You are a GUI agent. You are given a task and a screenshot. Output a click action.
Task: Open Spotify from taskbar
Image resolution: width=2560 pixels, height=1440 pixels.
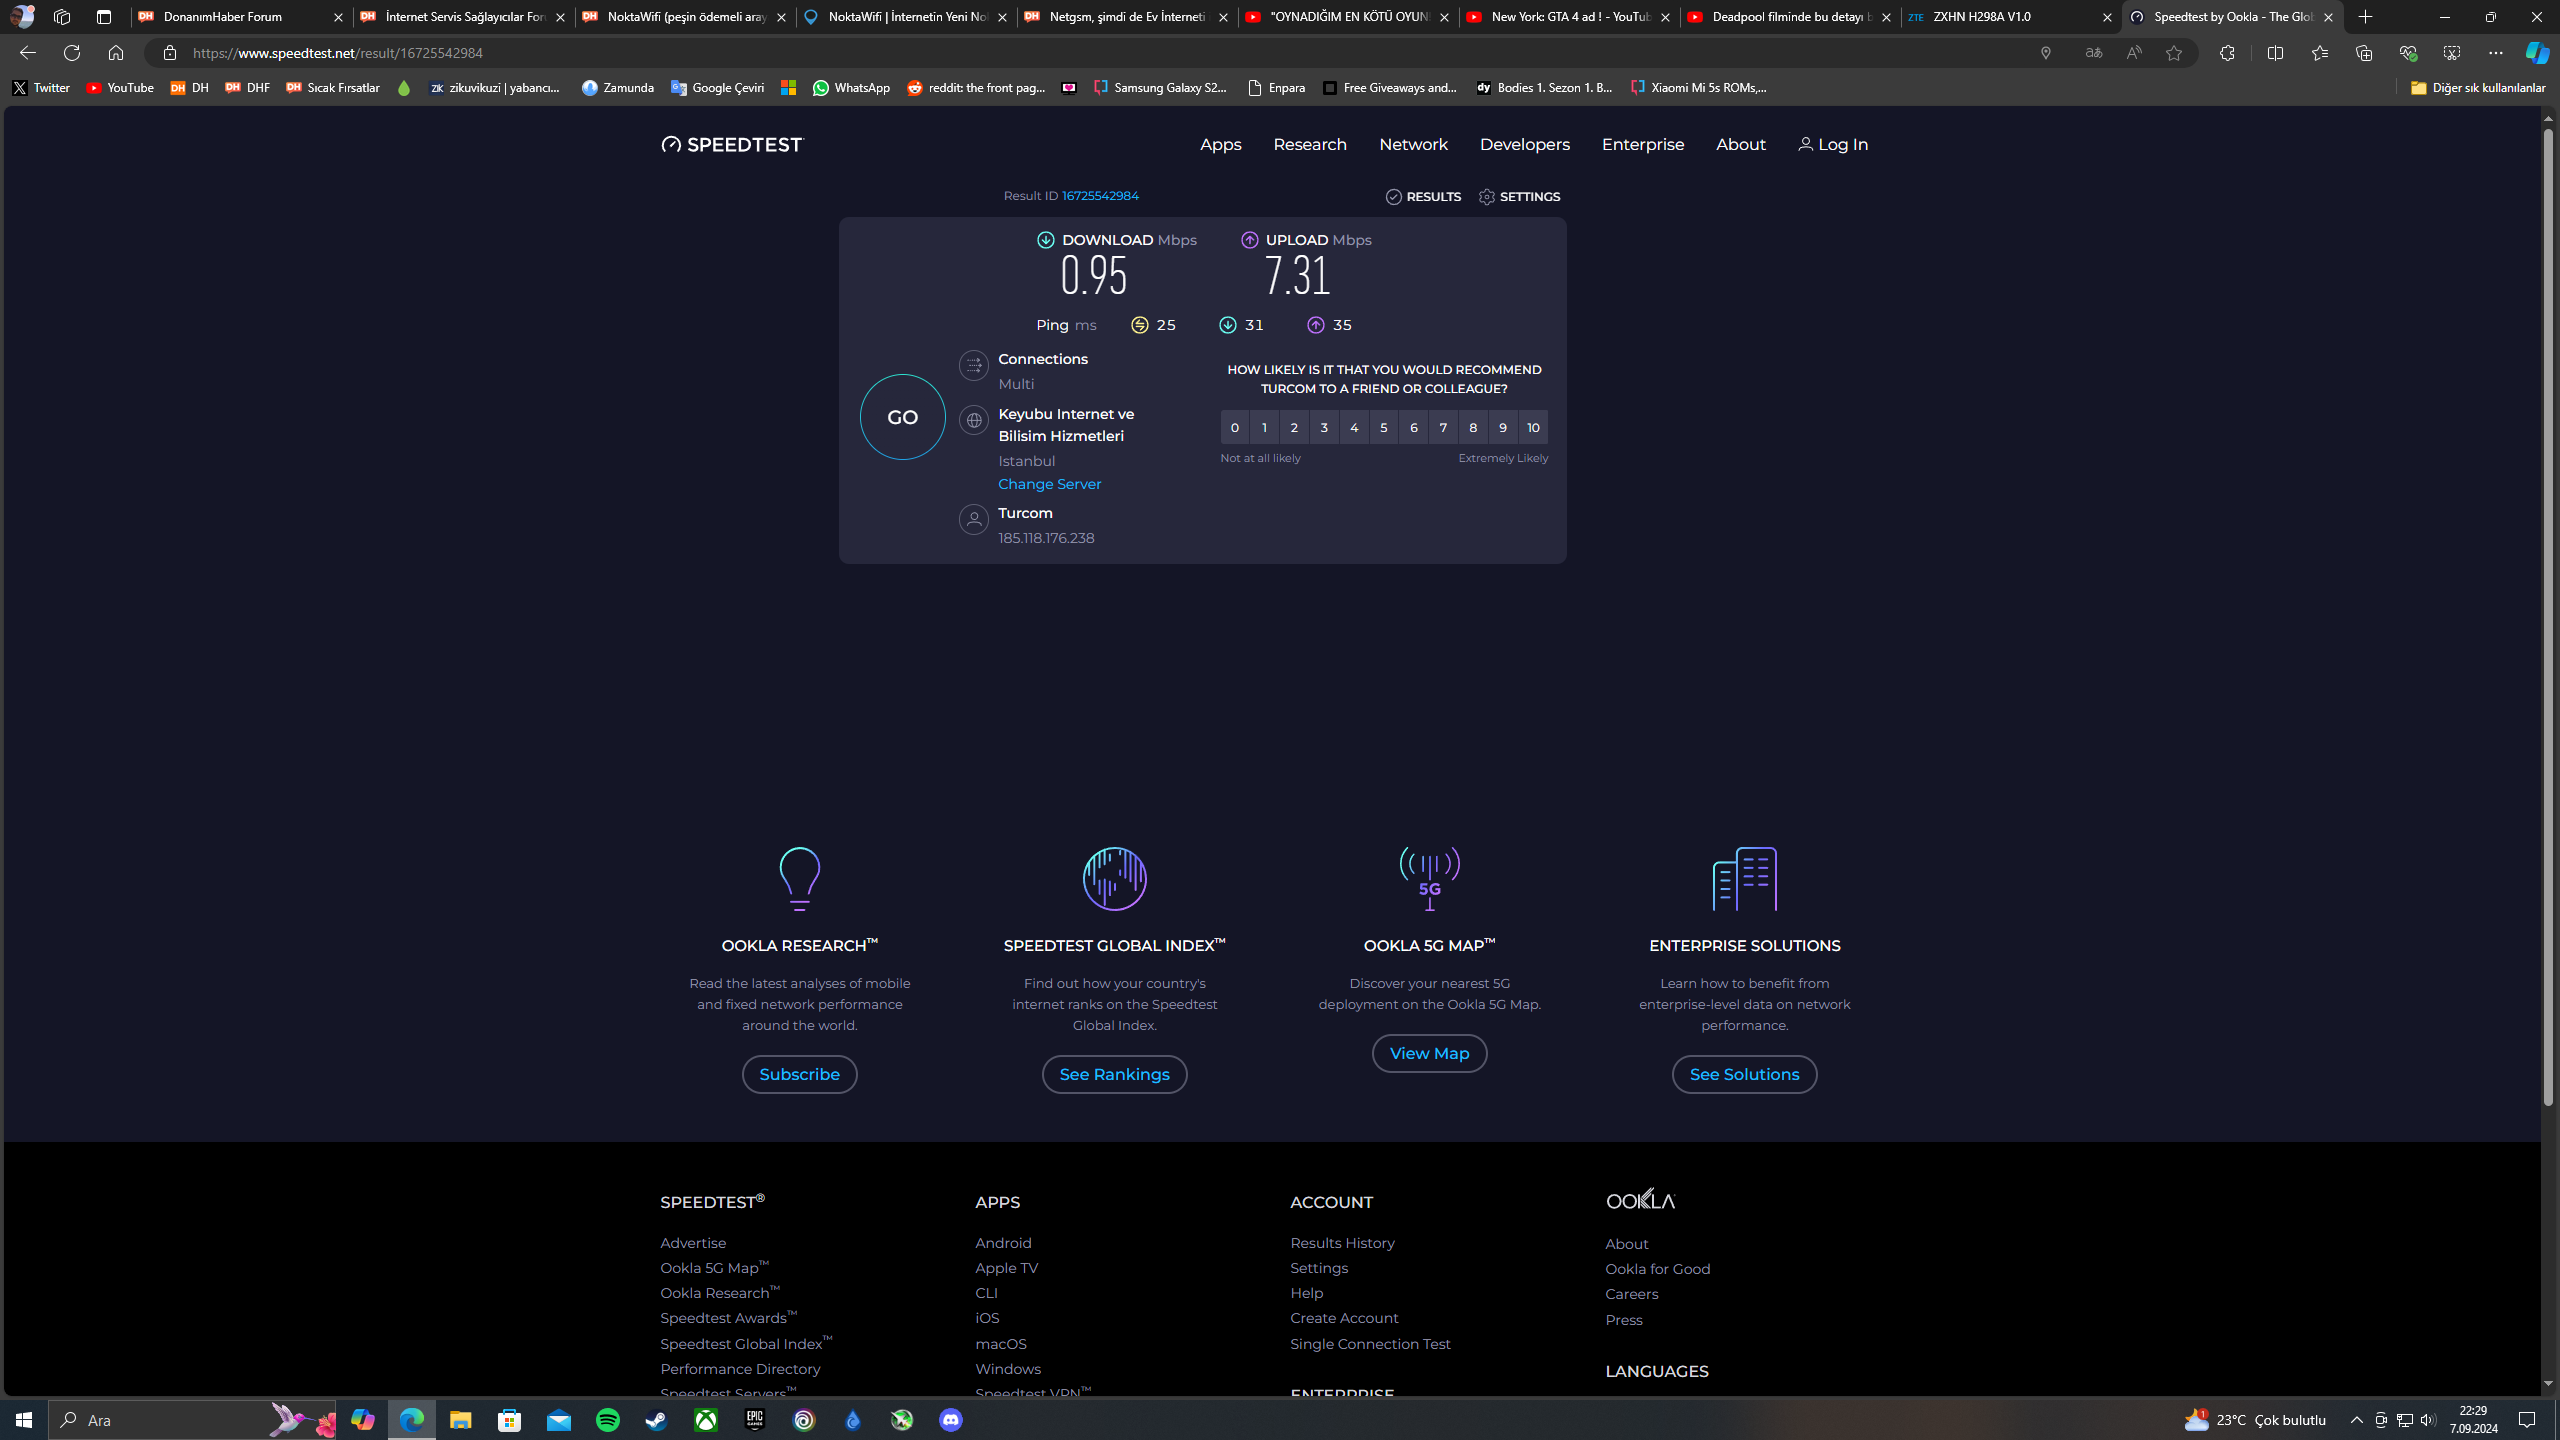click(x=608, y=1420)
